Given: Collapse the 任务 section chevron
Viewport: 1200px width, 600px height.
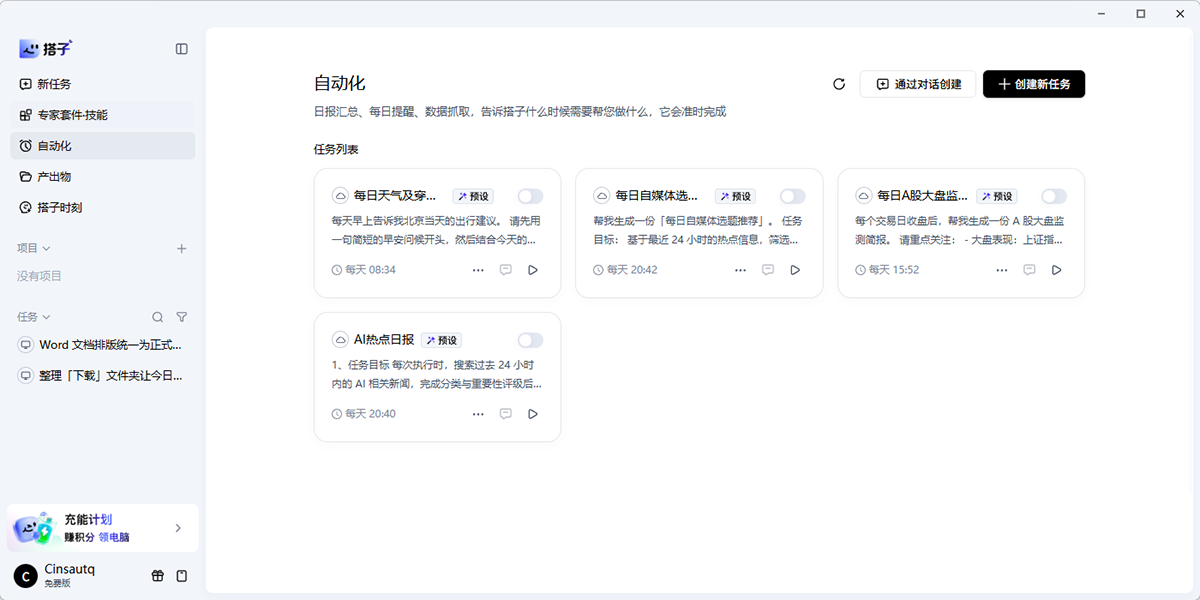Looking at the screenshot, I should [46, 317].
